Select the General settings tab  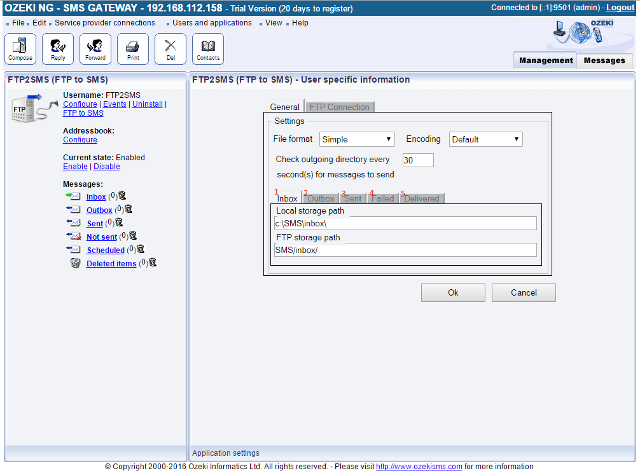coord(284,107)
